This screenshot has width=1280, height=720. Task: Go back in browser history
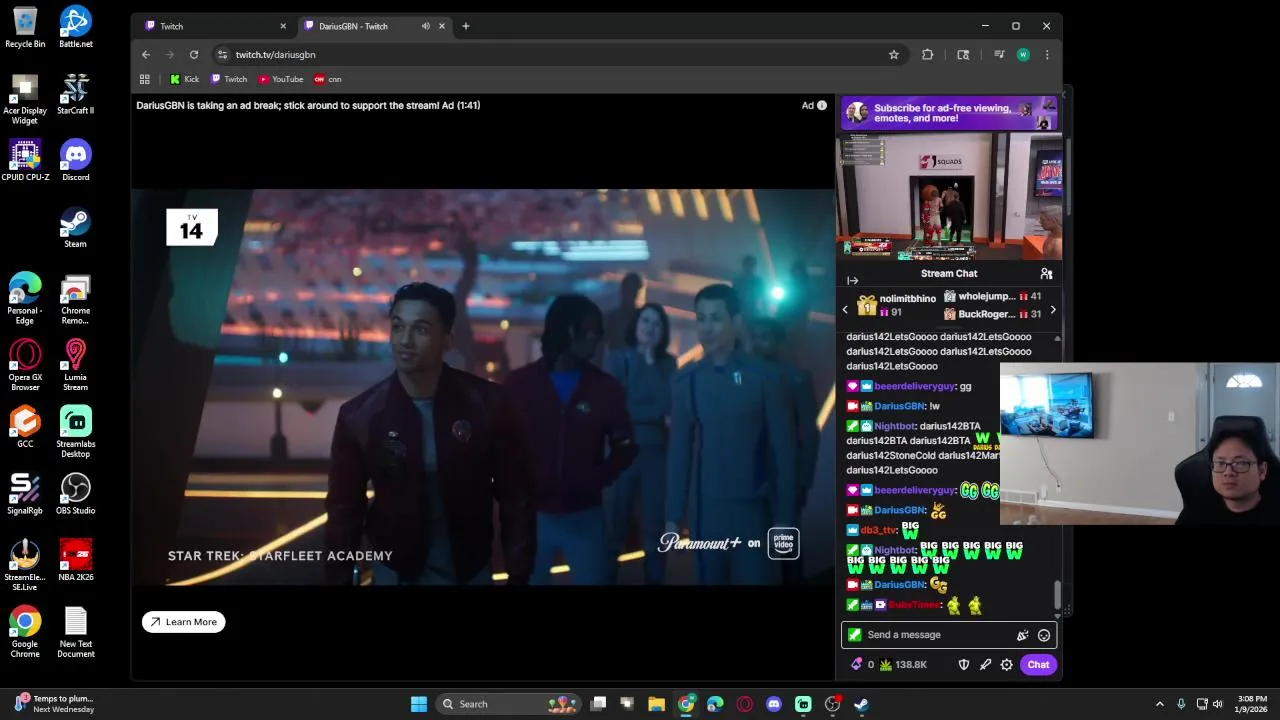(146, 55)
